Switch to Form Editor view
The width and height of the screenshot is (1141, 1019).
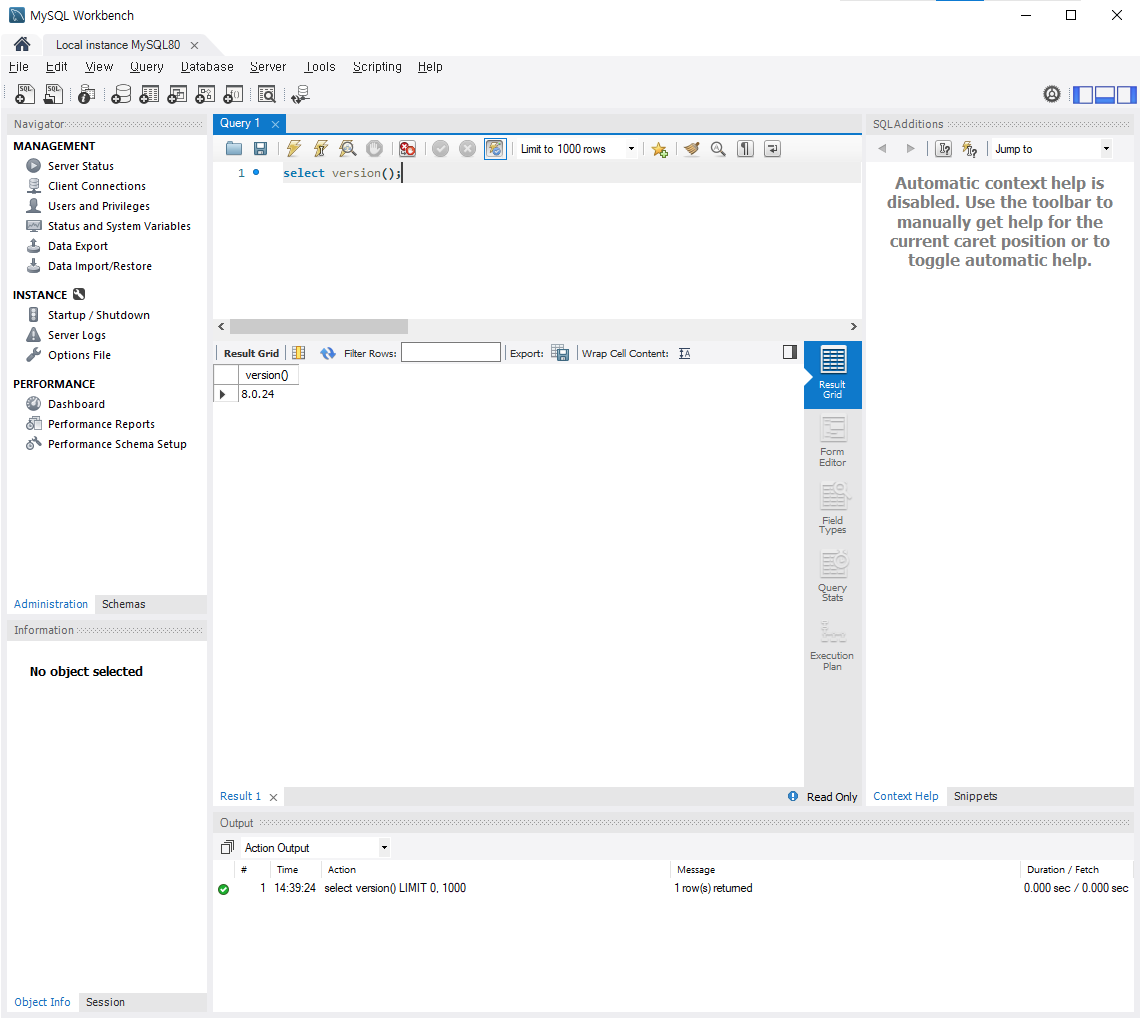[x=832, y=442]
